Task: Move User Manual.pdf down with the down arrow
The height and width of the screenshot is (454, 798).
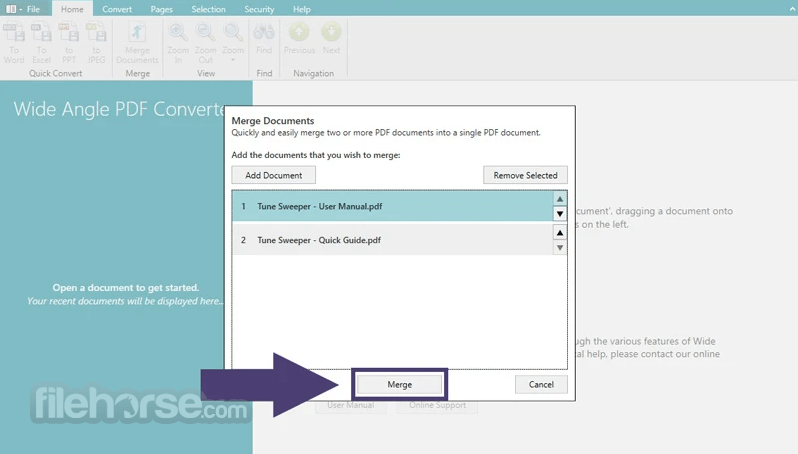Action: (x=560, y=214)
